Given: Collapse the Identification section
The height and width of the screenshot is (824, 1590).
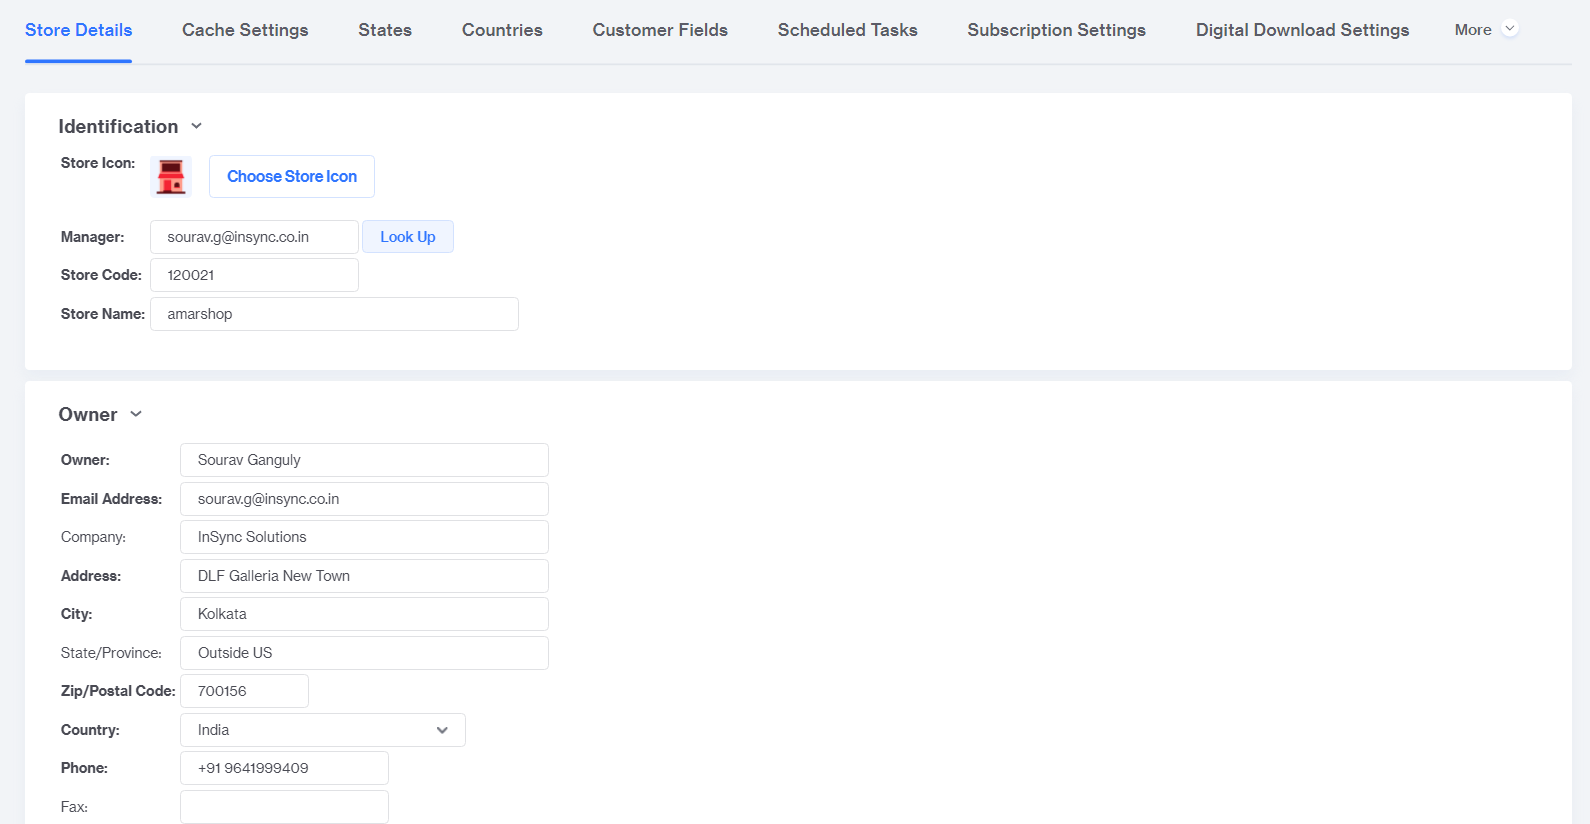Looking at the screenshot, I should coord(197,126).
